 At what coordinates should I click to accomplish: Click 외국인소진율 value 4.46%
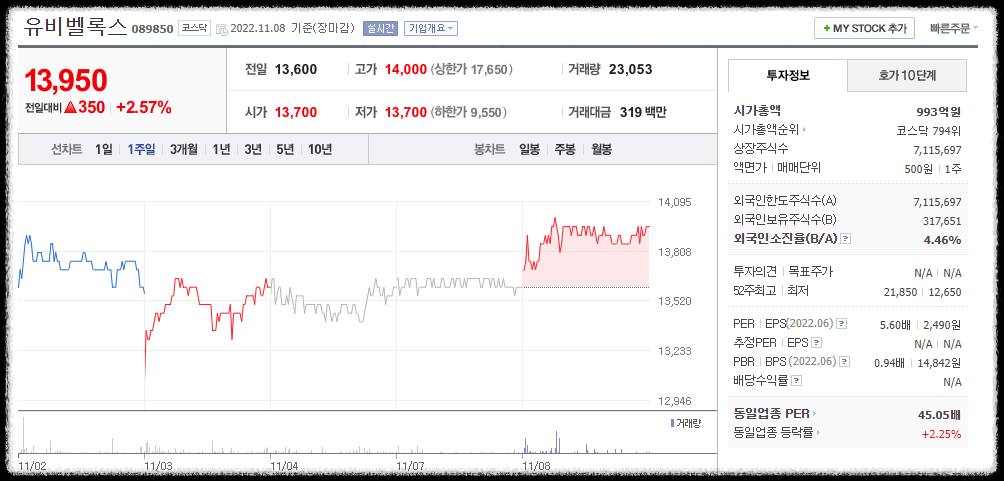tap(943, 240)
